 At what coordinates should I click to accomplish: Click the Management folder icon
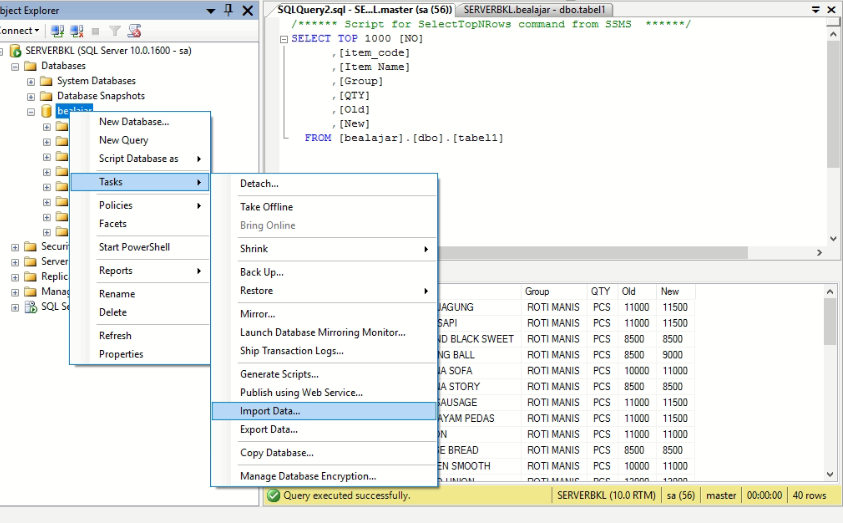pos(31,291)
